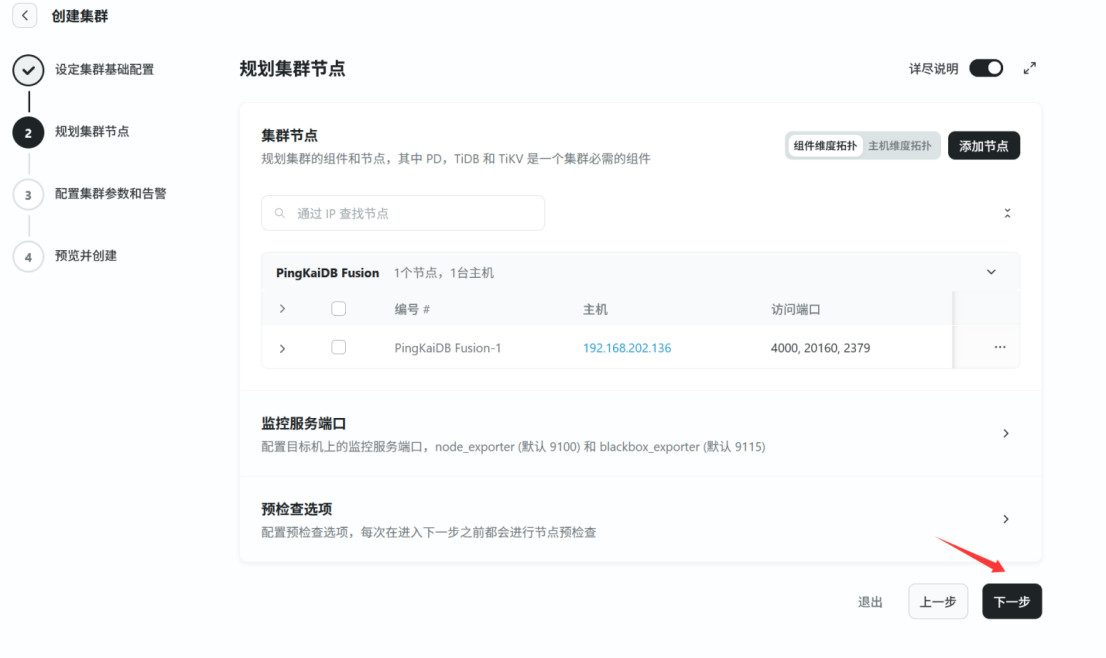Image resolution: width=1106 pixels, height=658 pixels.
Task: Click the collapse-all double chevron icon
Action: click(x=1007, y=213)
